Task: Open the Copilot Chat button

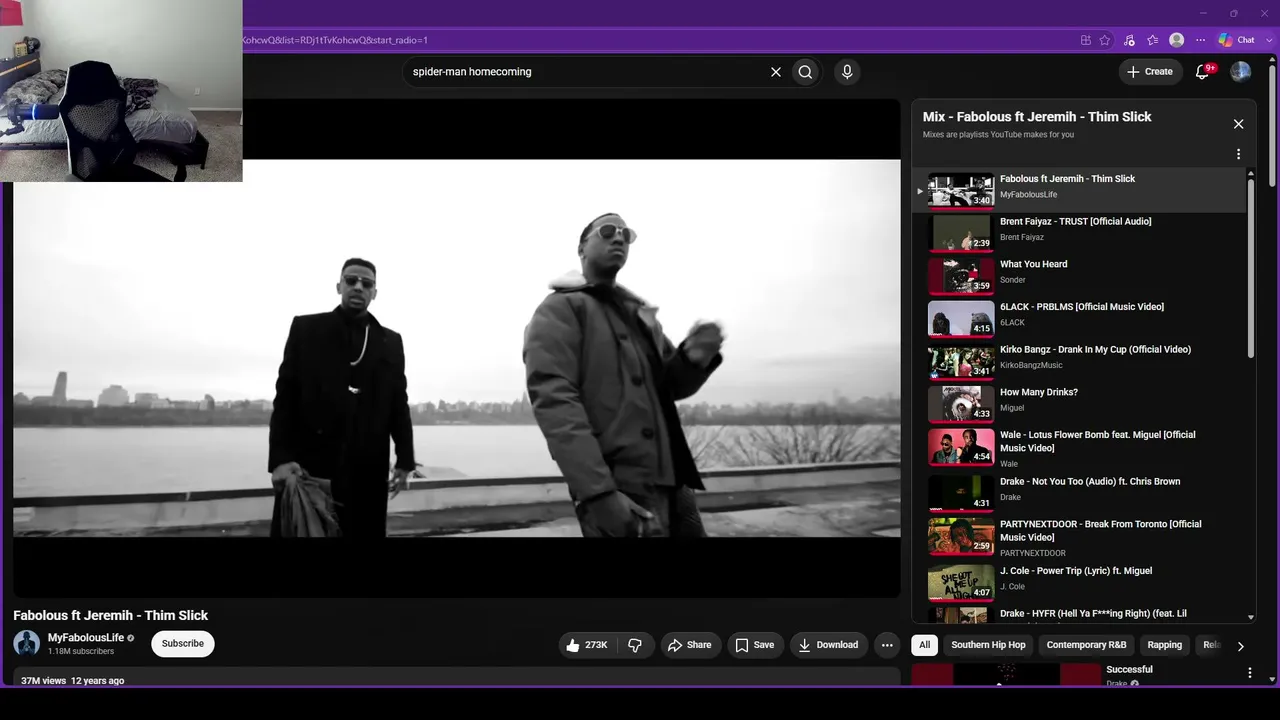Action: tap(1236, 40)
